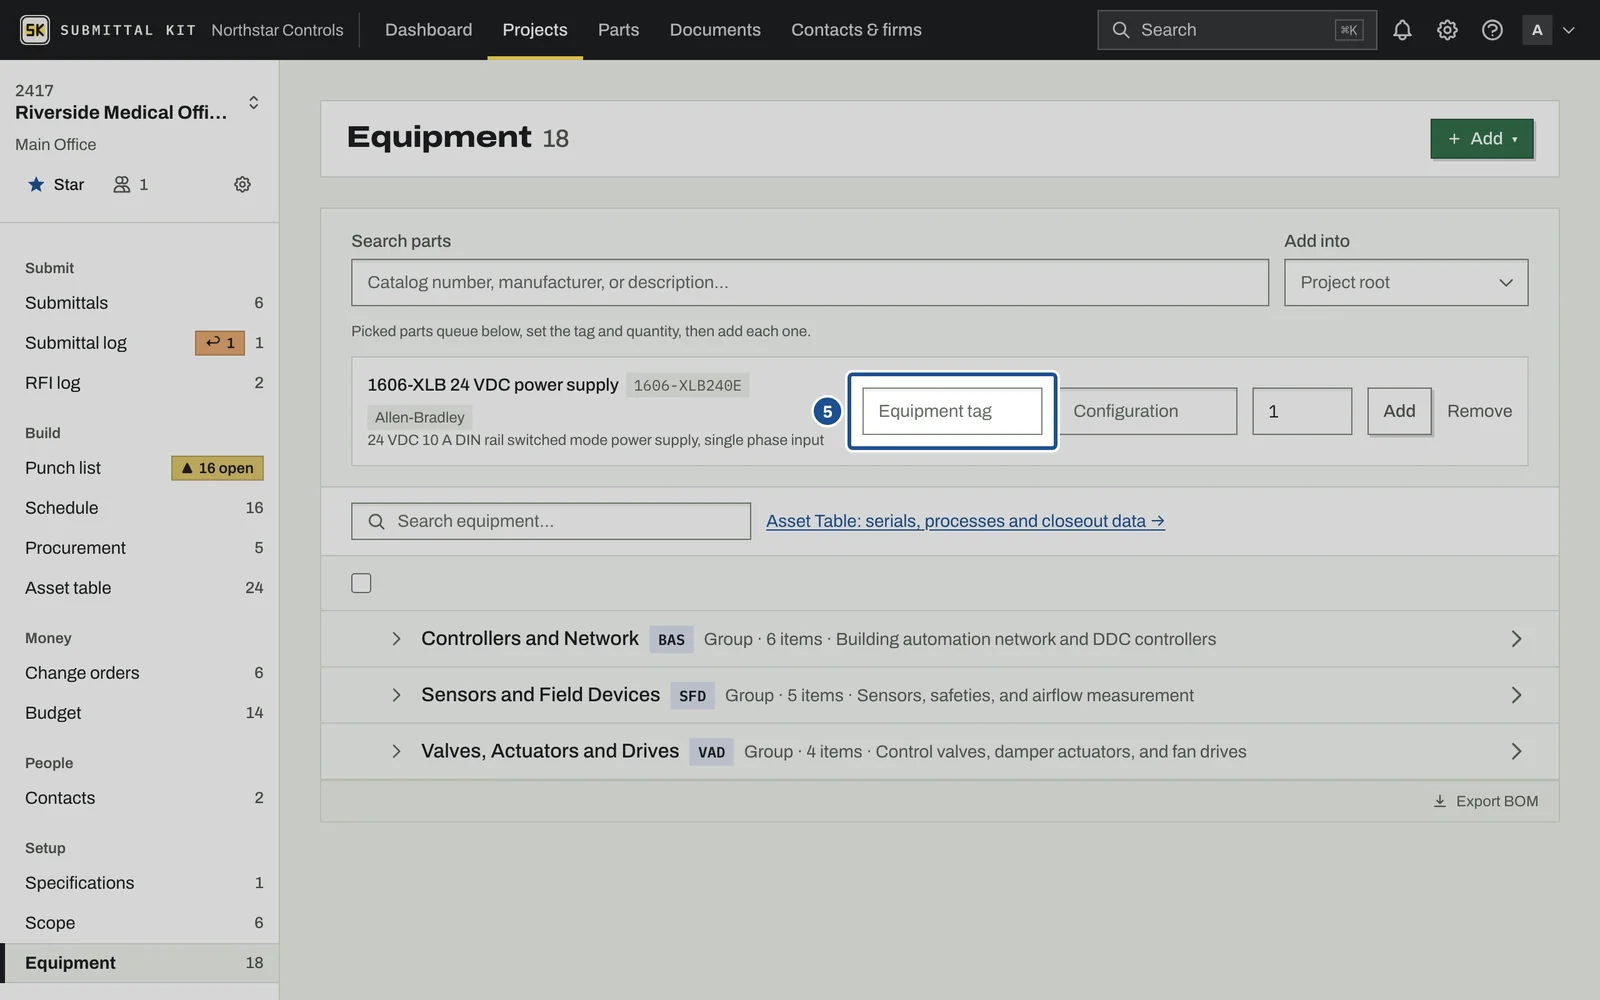Click the quantity field showing 1
The width and height of the screenshot is (1600, 1000).
pos(1302,411)
